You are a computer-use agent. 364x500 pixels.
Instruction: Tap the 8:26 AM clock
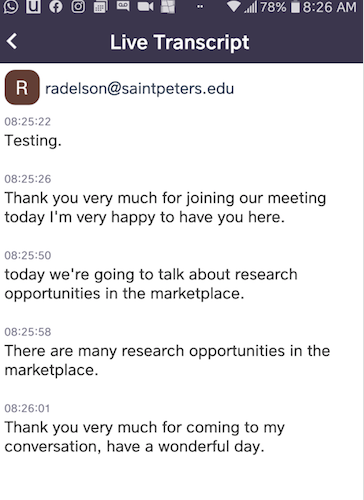pos(329,7)
